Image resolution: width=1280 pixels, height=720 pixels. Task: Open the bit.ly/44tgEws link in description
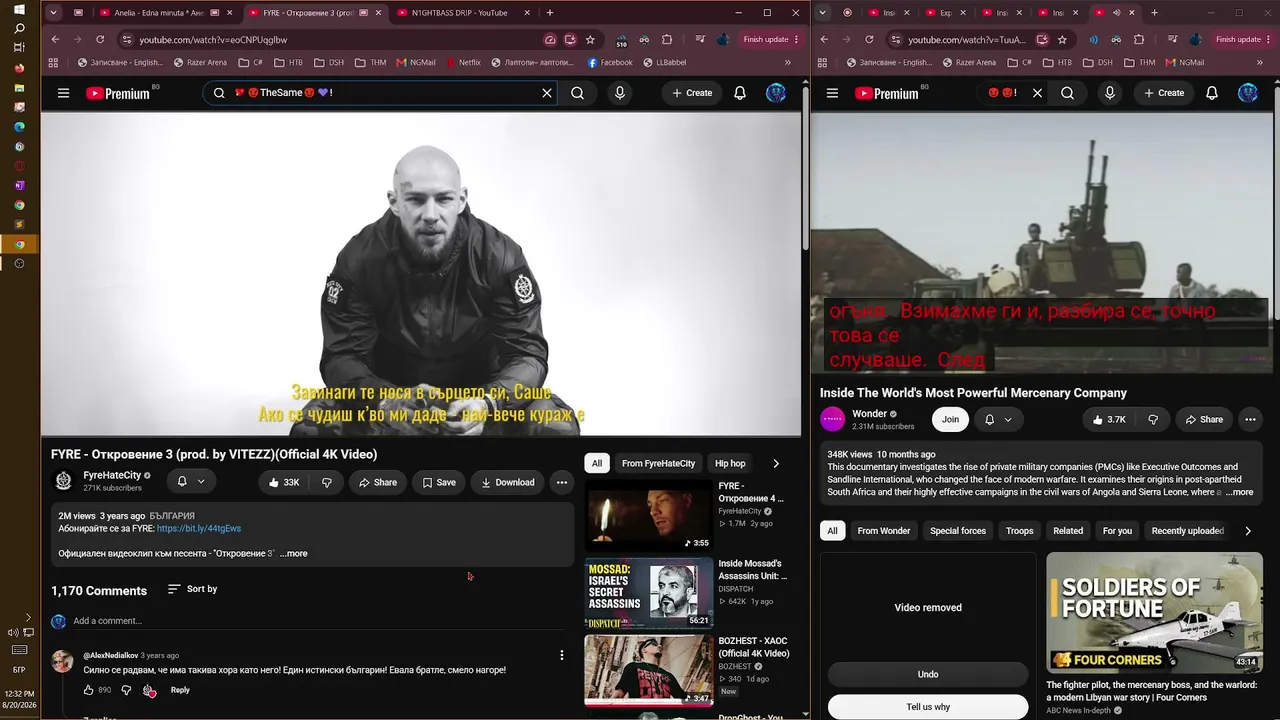(199, 528)
